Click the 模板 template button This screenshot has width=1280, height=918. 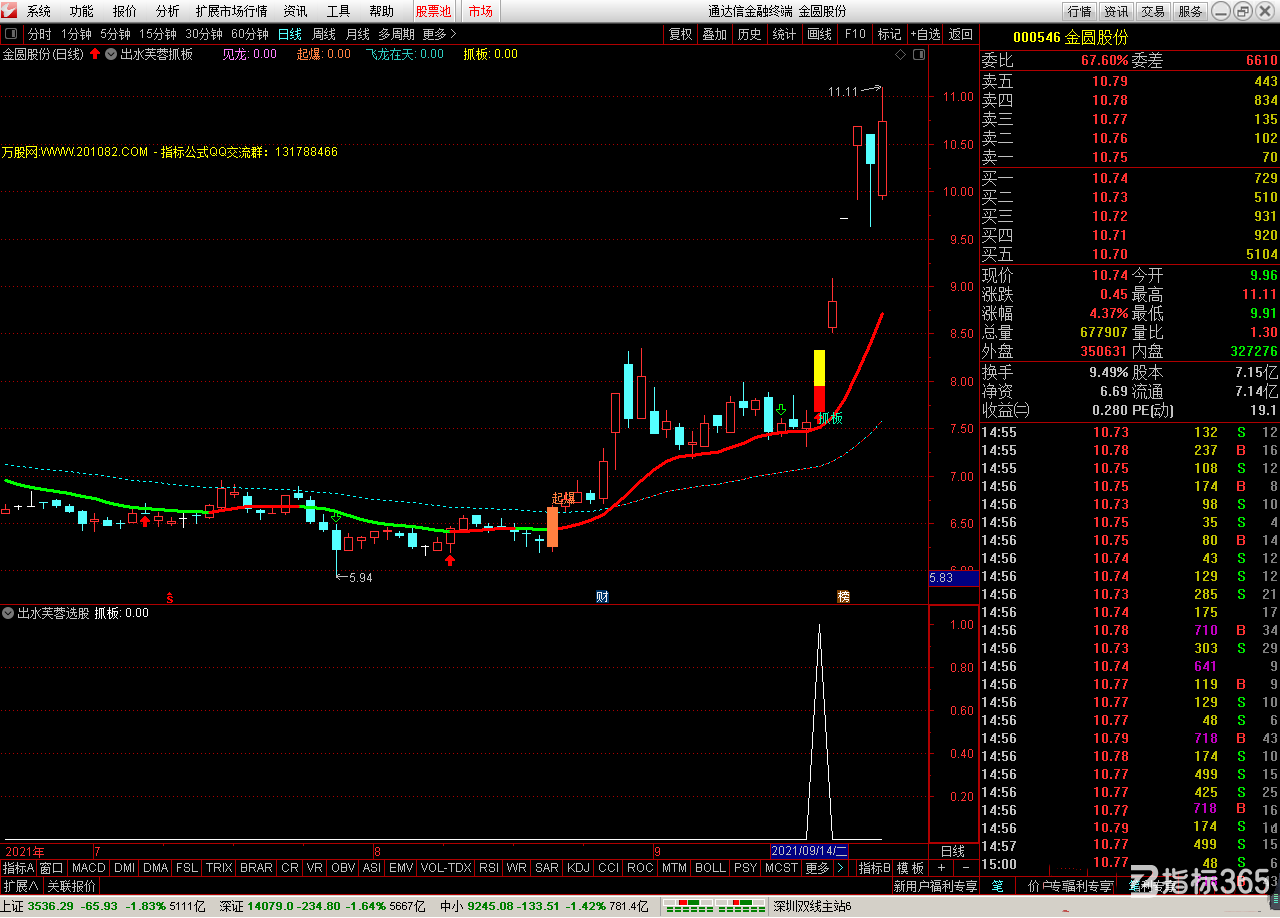(x=910, y=868)
